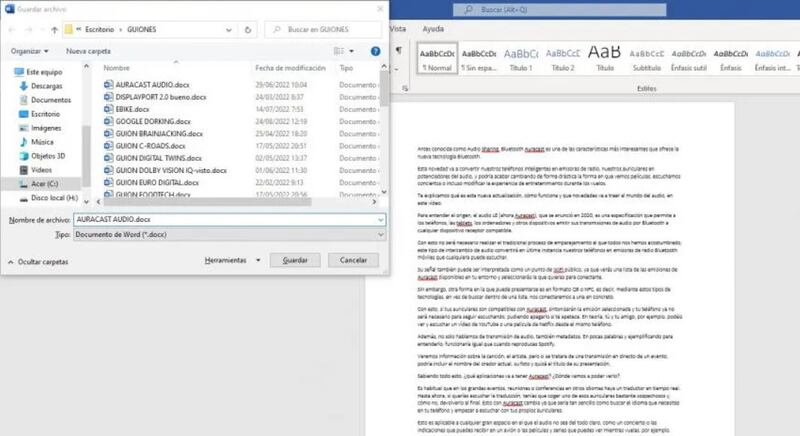The height and width of the screenshot is (436, 800).
Task: Open the Descargas folder in sidebar
Action: (x=45, y=86)
